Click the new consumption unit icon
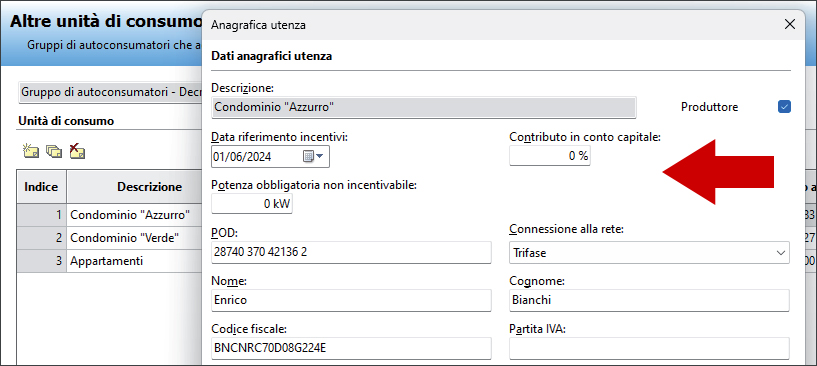This screenshot has height=366, width=817. click(31, 151)
